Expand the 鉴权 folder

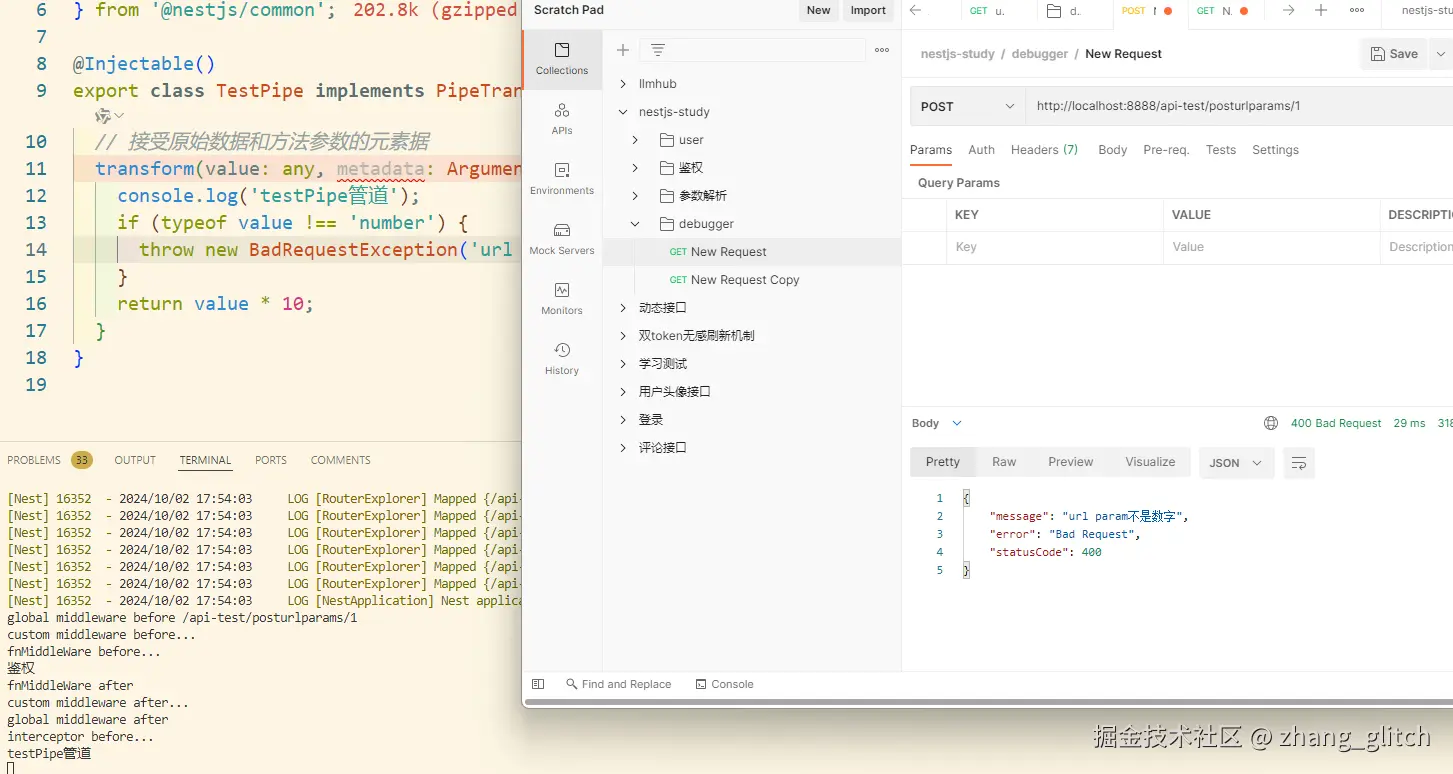[635, 168]
